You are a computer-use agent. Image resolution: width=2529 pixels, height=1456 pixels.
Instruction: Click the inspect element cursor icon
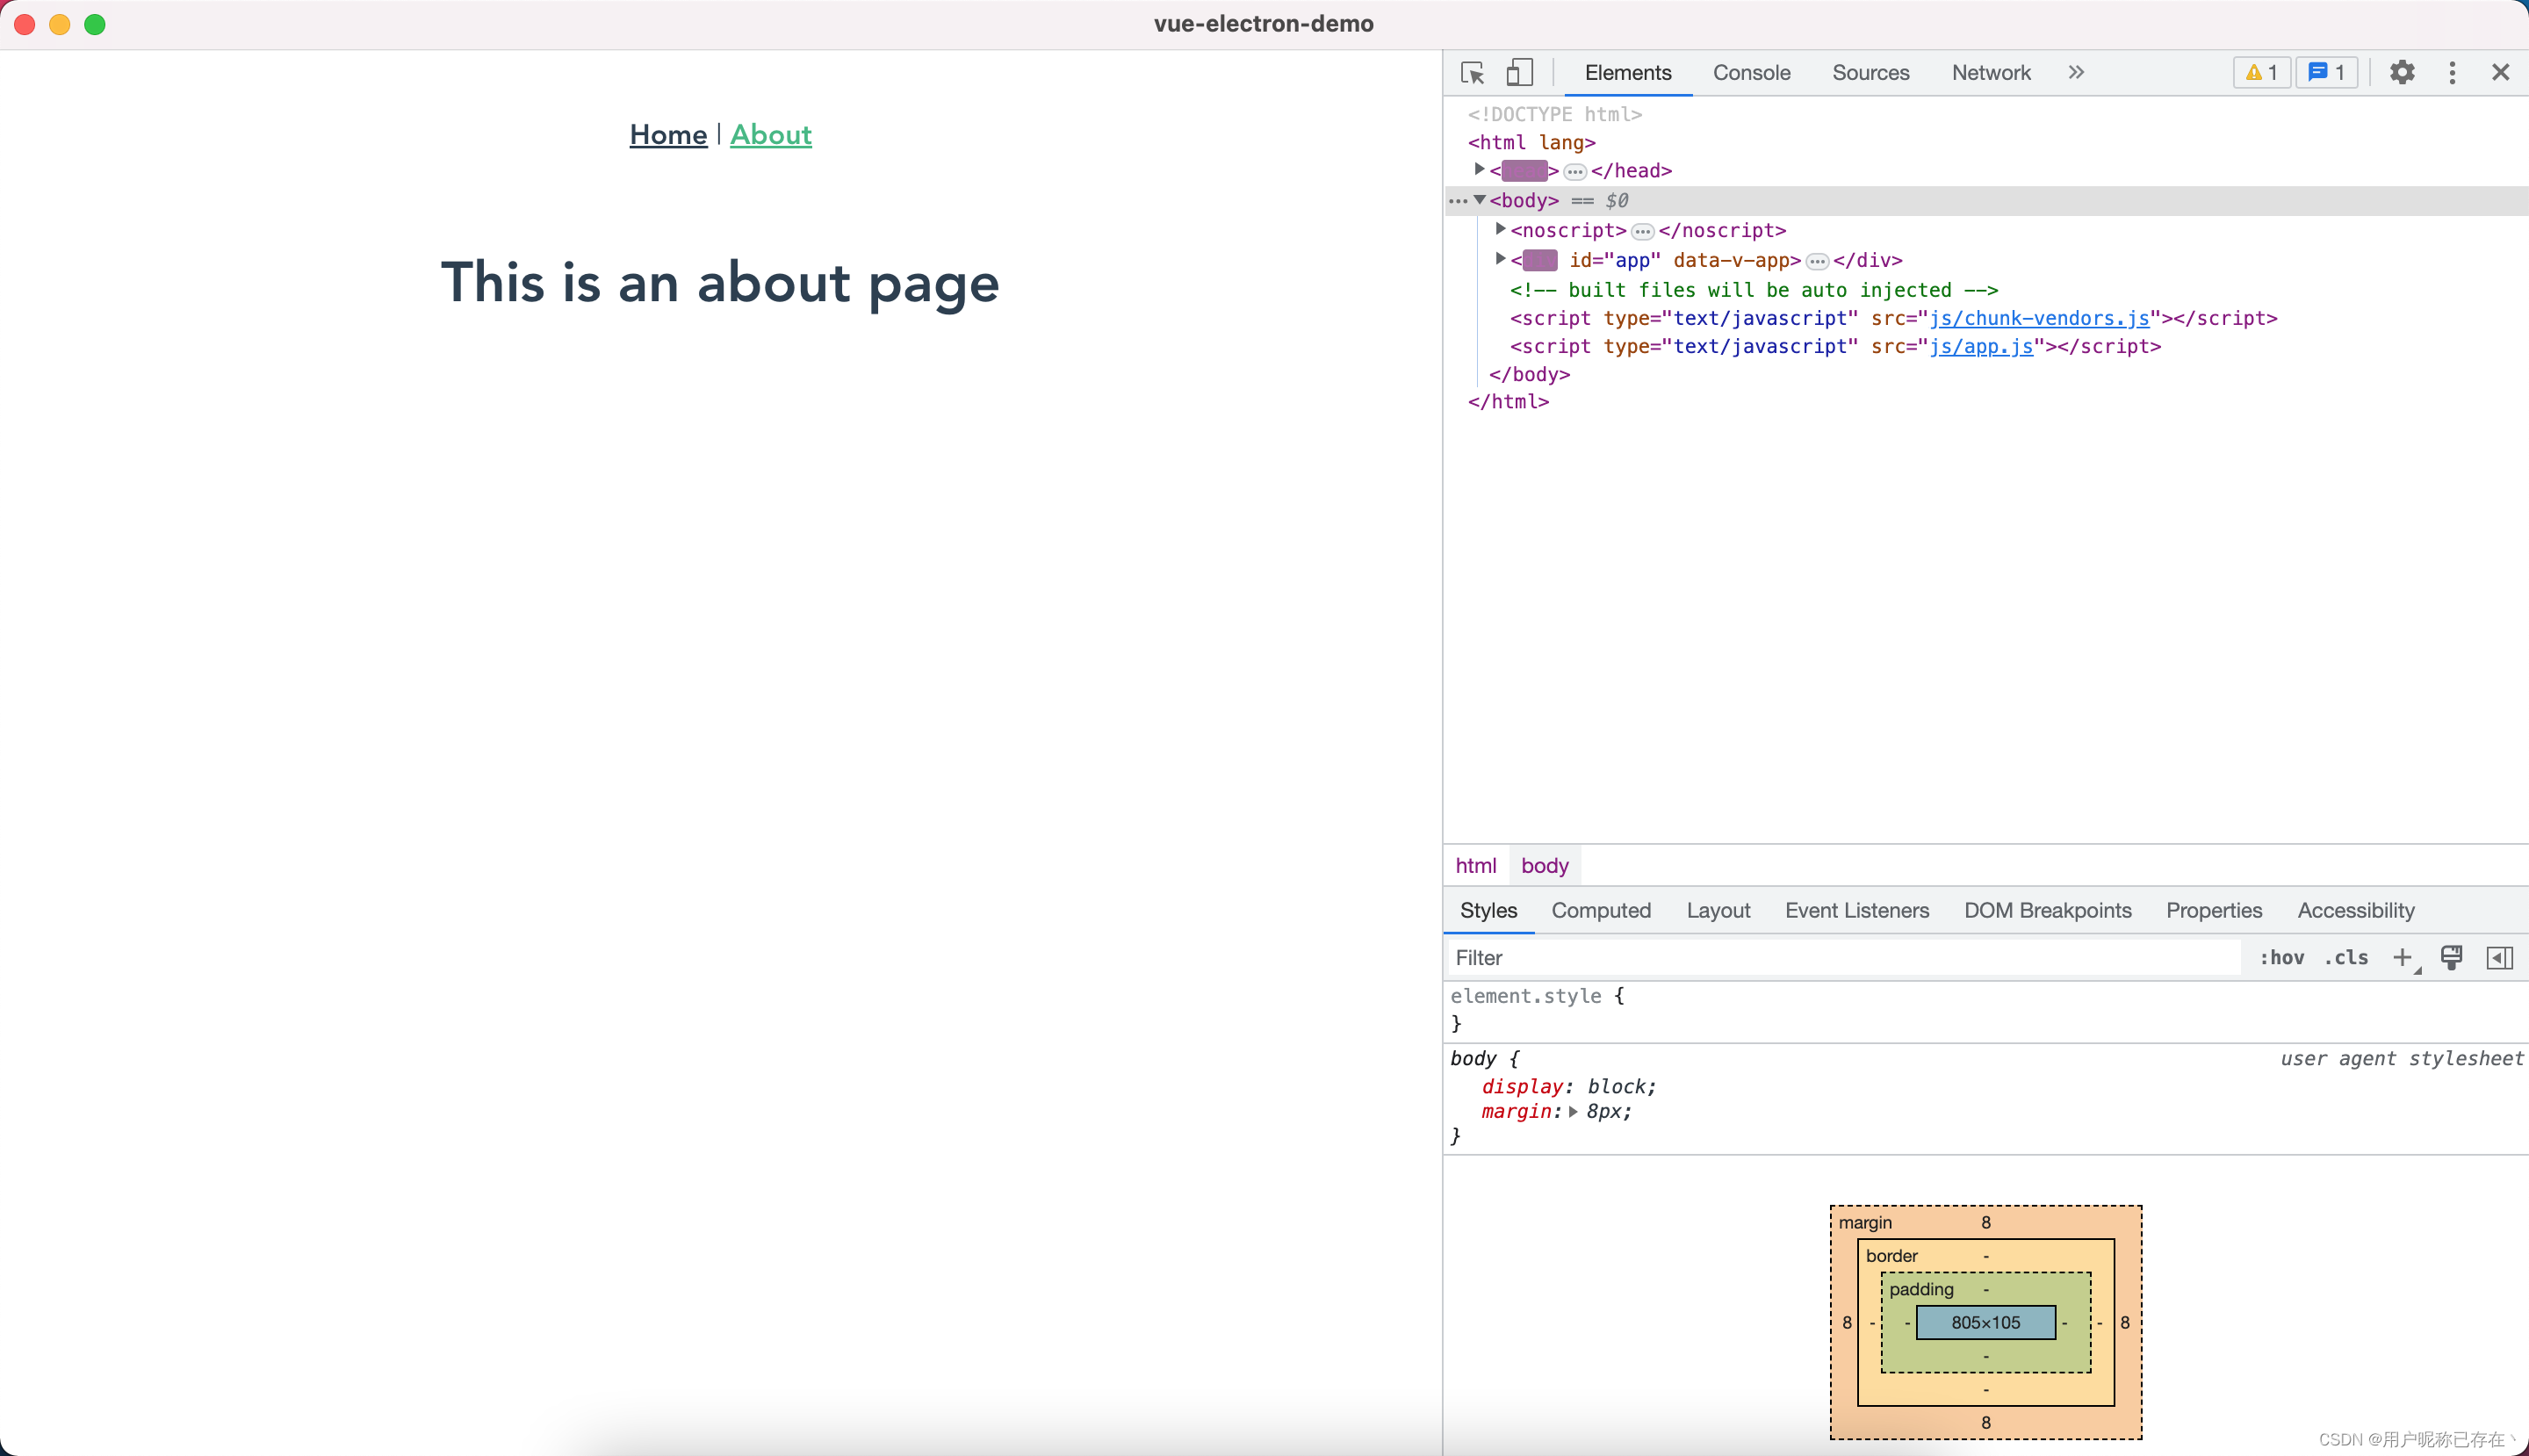(x=1471, y=71)
